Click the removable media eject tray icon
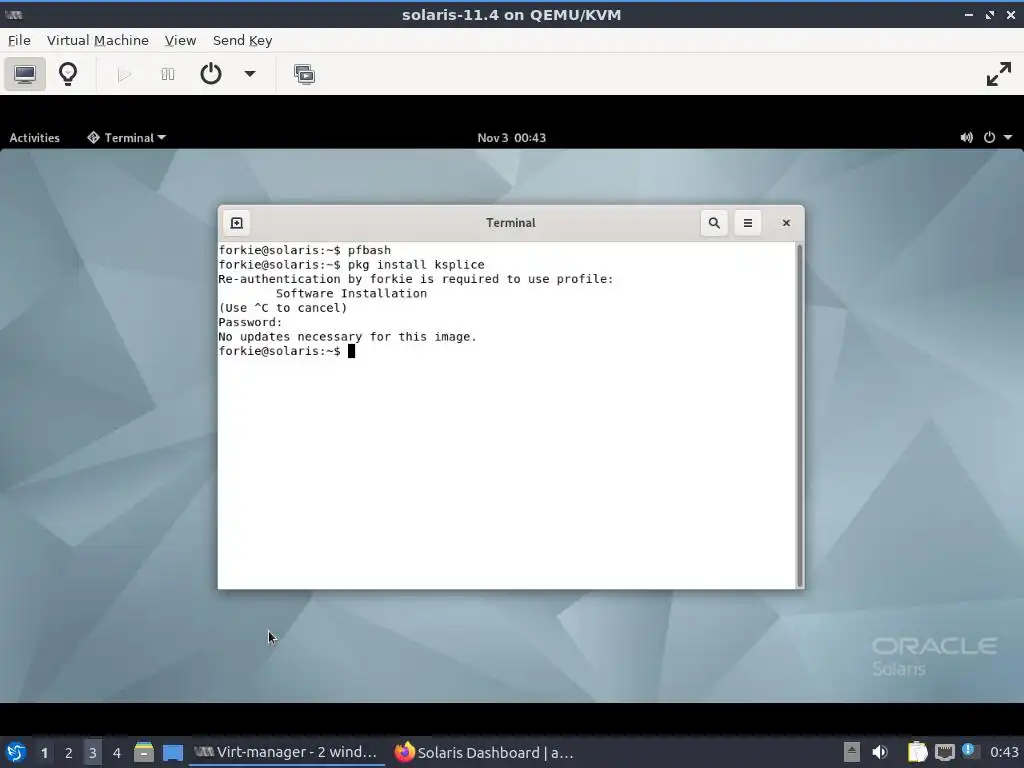Image resolution: width=1024 pixels, height=768 pixels. pyautogui.click(x=851, y=752)
